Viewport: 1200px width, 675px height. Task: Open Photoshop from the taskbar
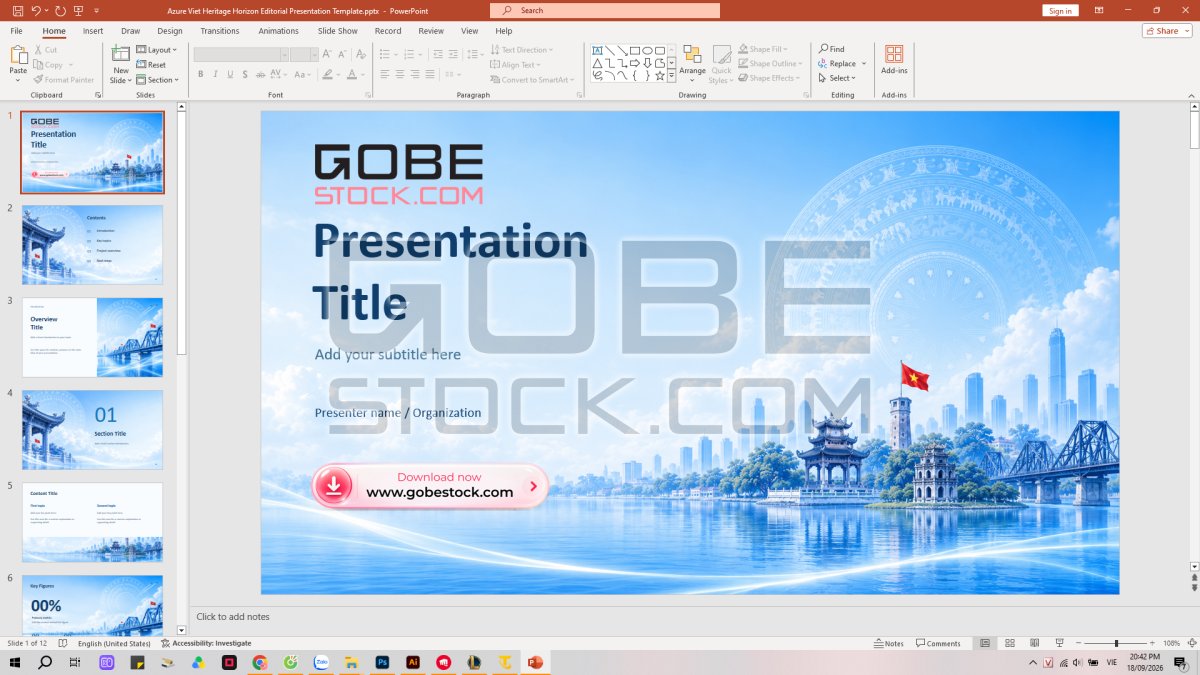382,662
